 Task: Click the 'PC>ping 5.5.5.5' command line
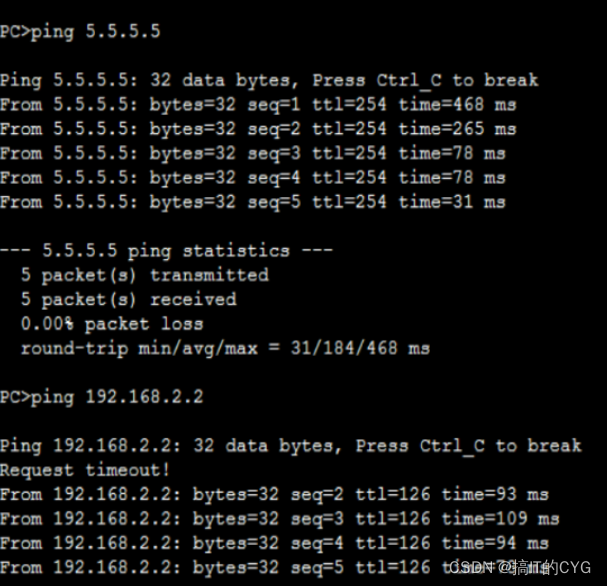80,31
